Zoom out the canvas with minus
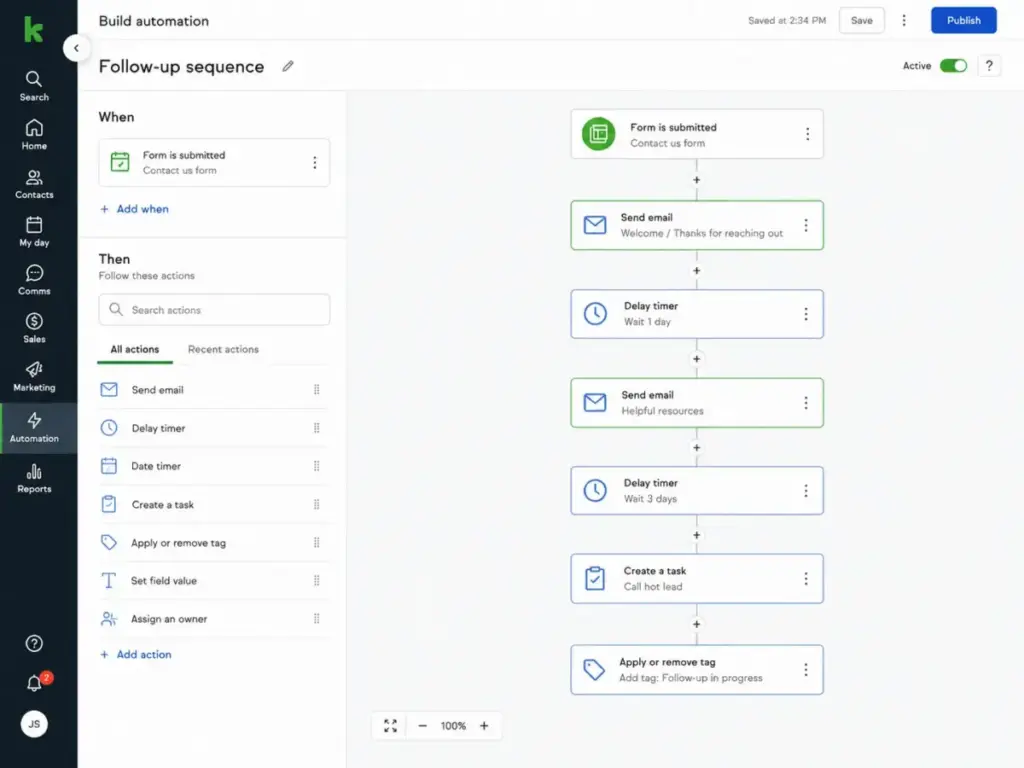The width and height of the screenshot is (1024, 768). pos(423,726)
